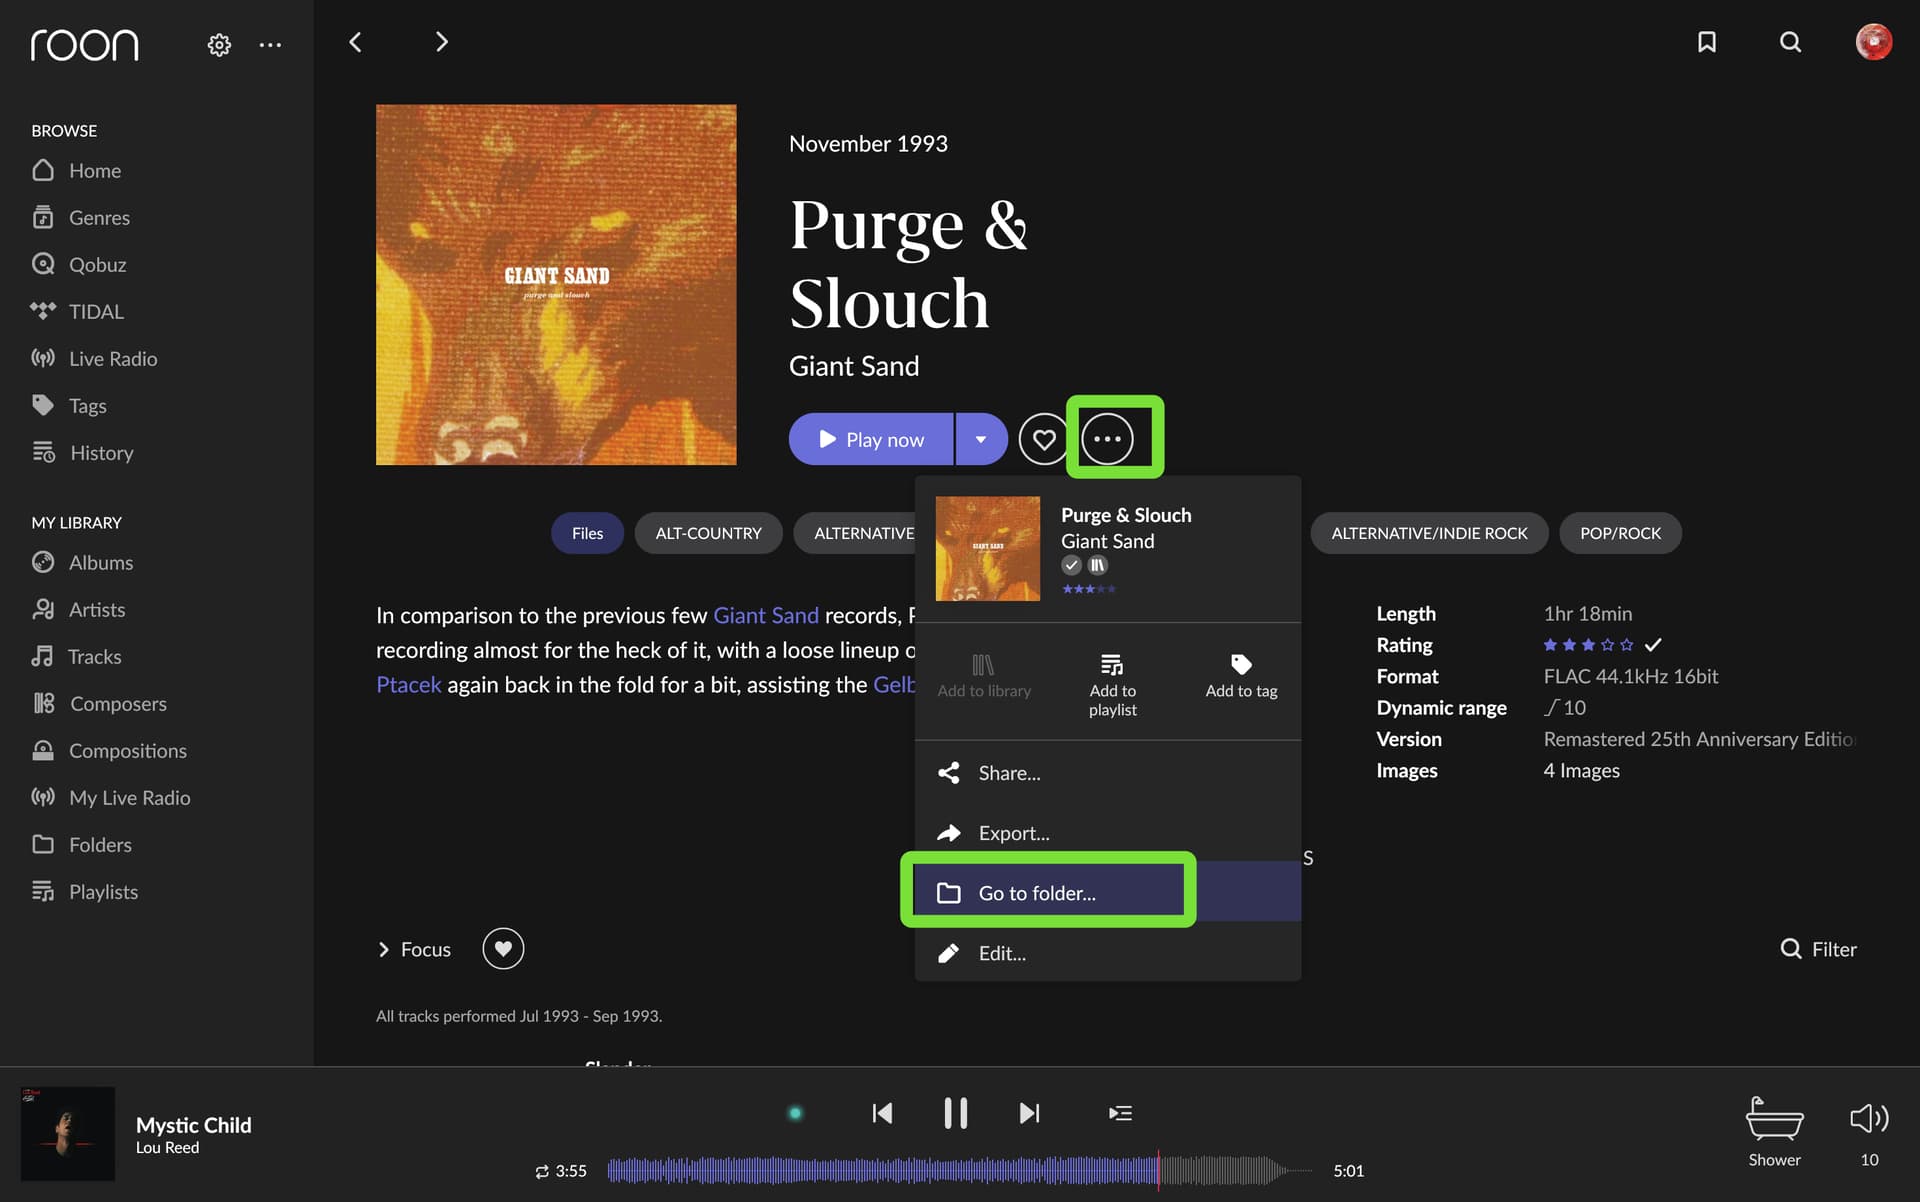Select the ALT-COUNTRY genre tag
The height and width of the screenshot is (1202, 1920).
pyautogui.click(x=708, y=533)
